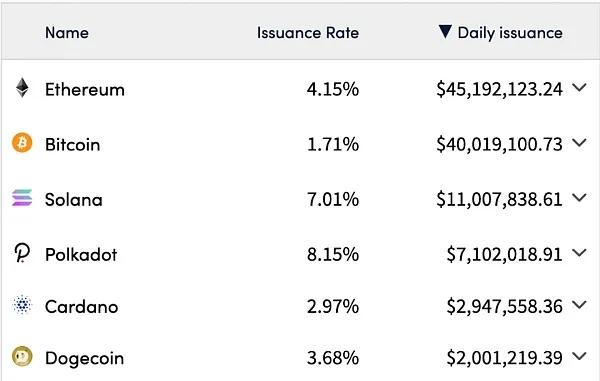Expand the Solana row chevron
This screenshot has width=600, height=381.
[579, 197]
